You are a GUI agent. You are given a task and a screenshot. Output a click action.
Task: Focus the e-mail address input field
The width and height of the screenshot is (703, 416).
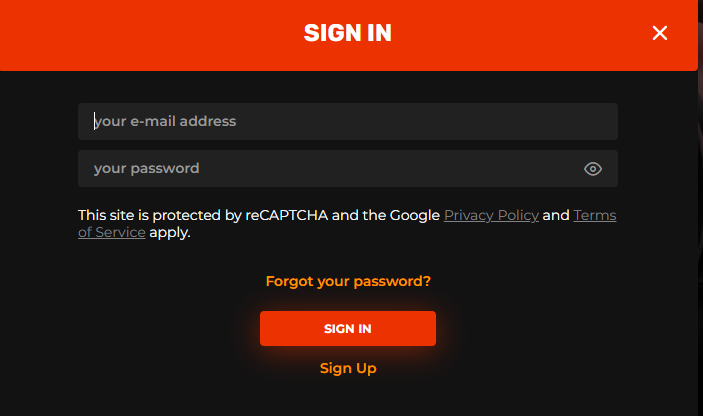pyautogui.click(x=348, y=121)
